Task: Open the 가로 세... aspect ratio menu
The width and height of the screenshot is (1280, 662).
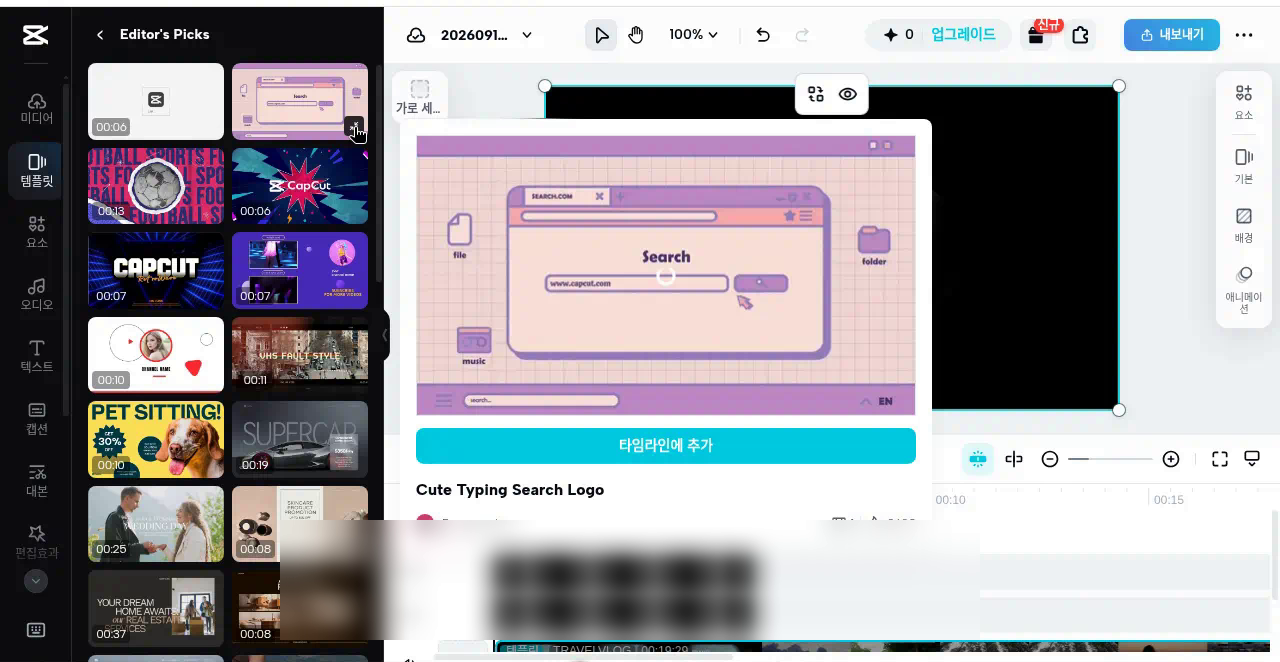Action: pos(419,98)
